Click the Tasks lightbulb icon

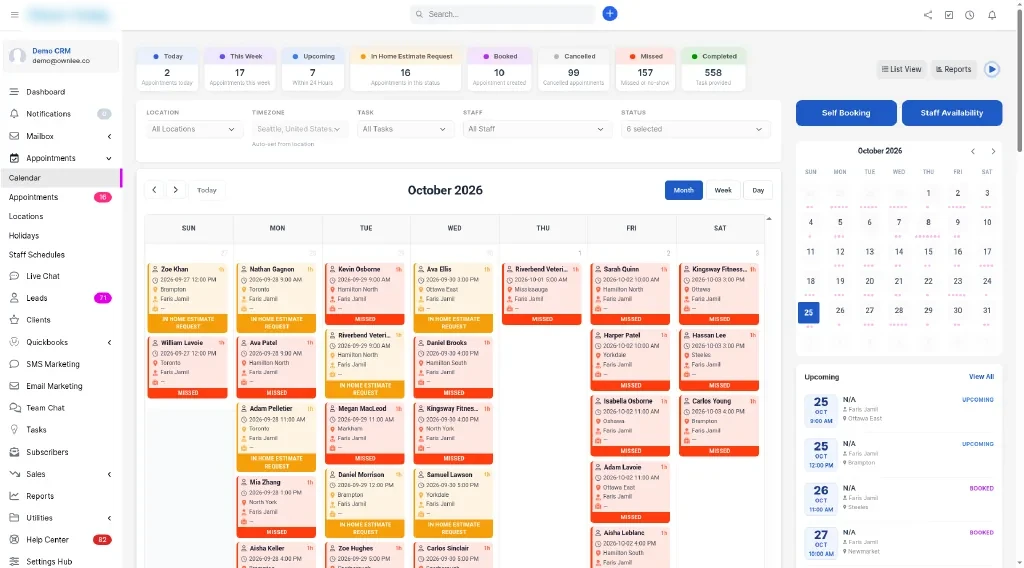click(14, 430)
